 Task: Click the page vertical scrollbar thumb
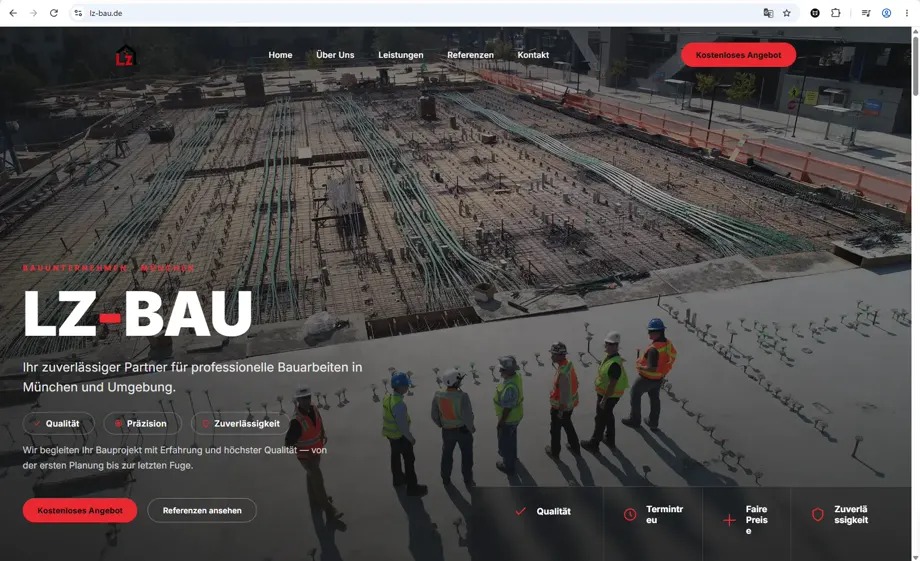(915, 65)
